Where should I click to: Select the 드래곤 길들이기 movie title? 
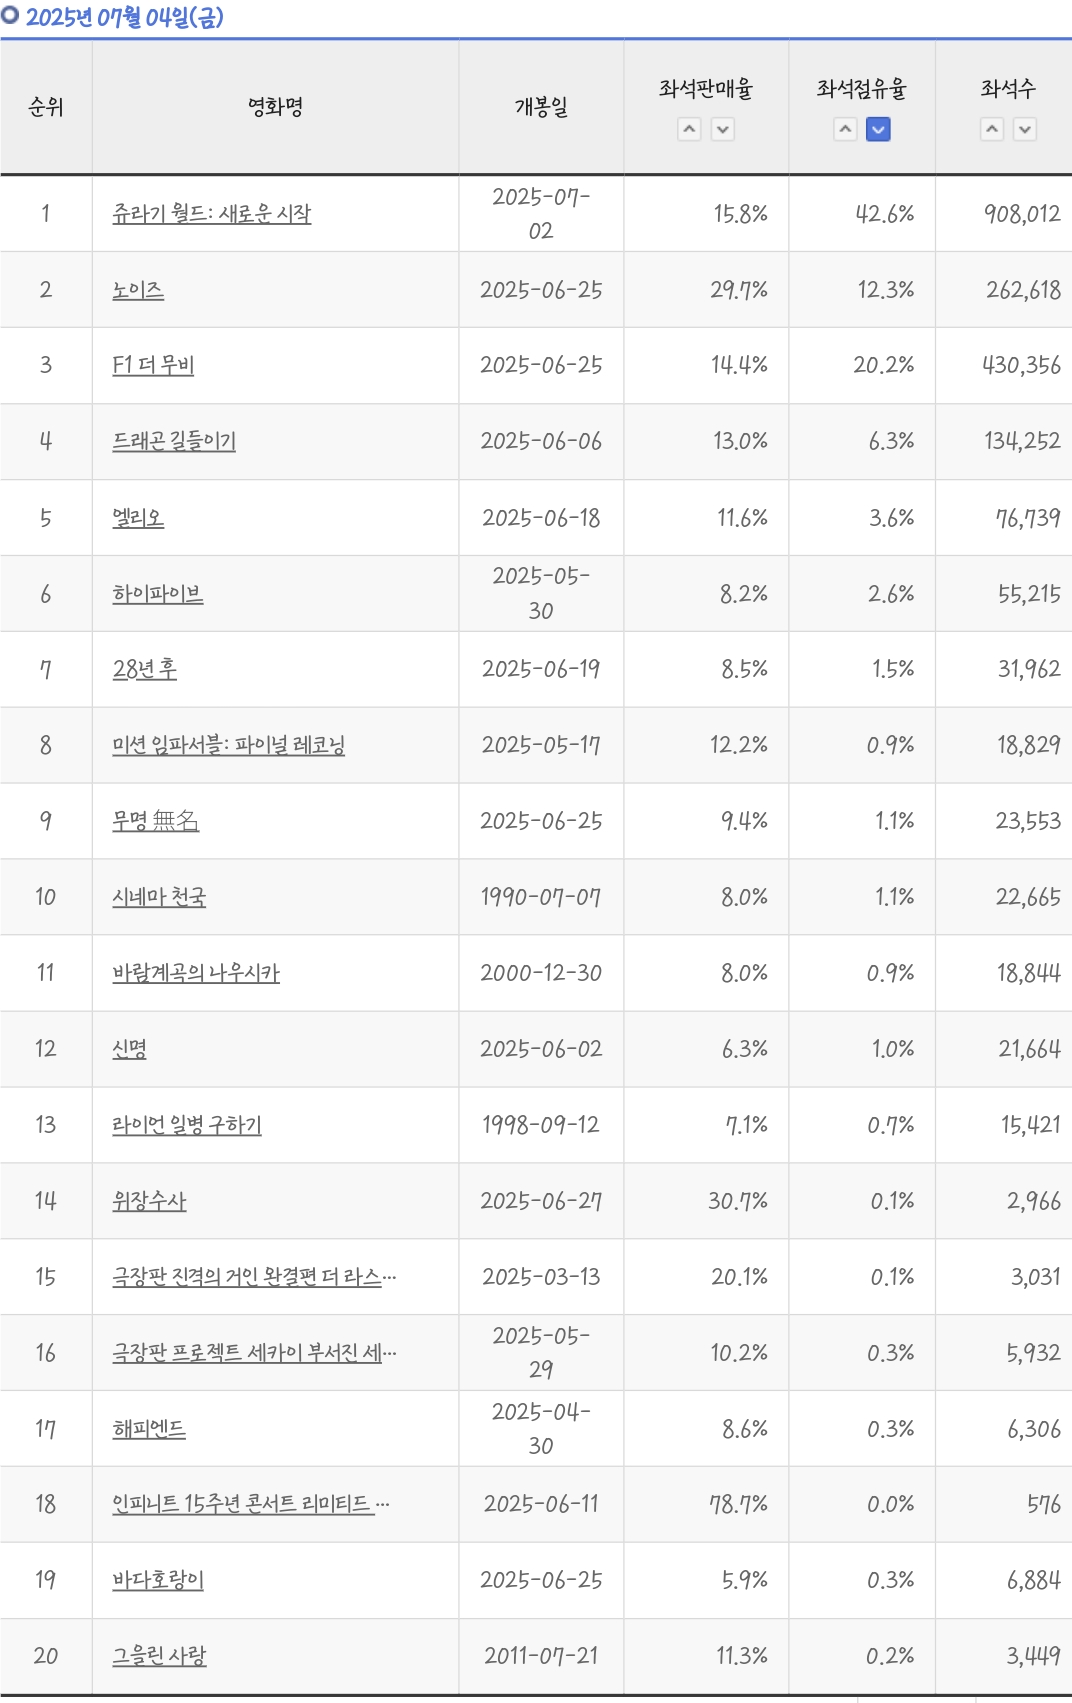pos(174,441)
